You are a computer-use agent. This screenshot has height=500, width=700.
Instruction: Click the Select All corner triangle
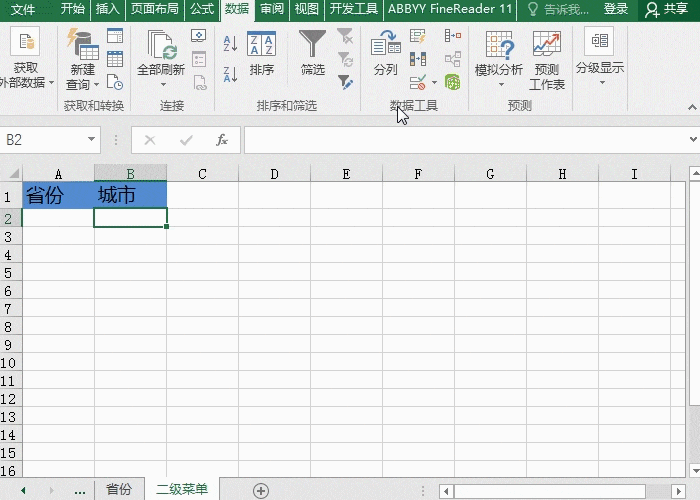pos(13,173)
